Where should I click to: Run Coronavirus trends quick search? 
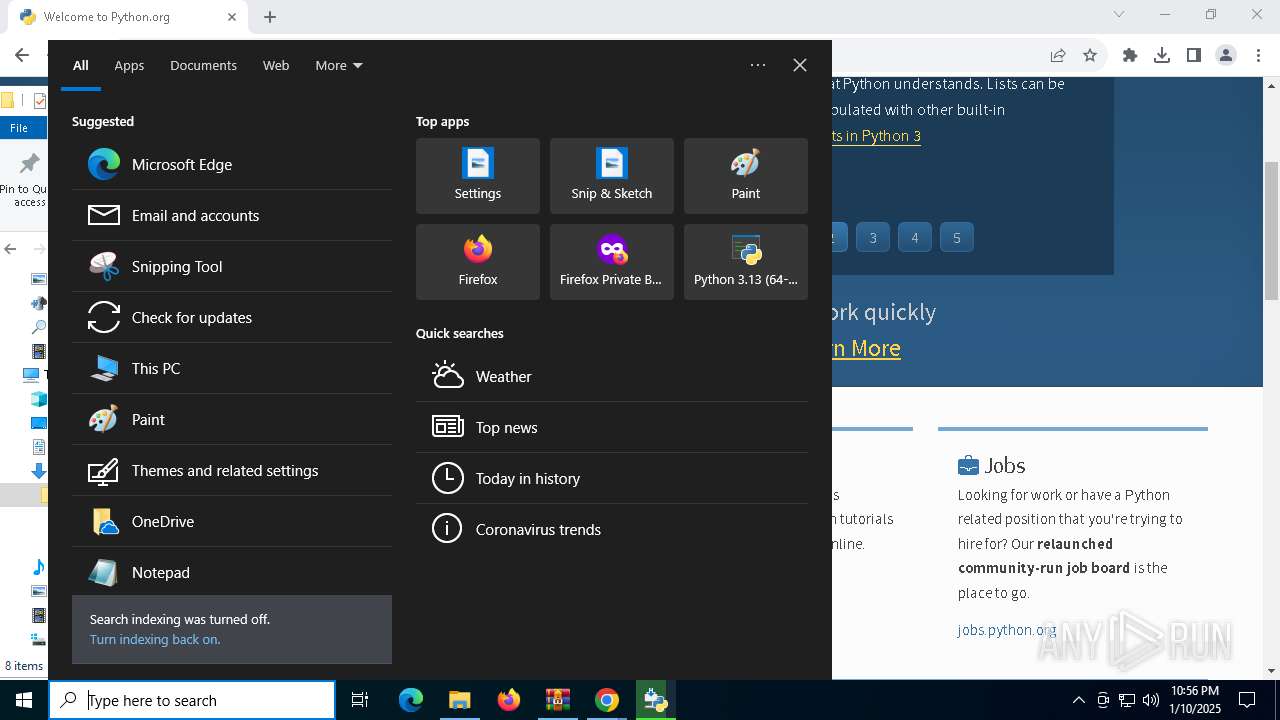[x=612, y=529]
